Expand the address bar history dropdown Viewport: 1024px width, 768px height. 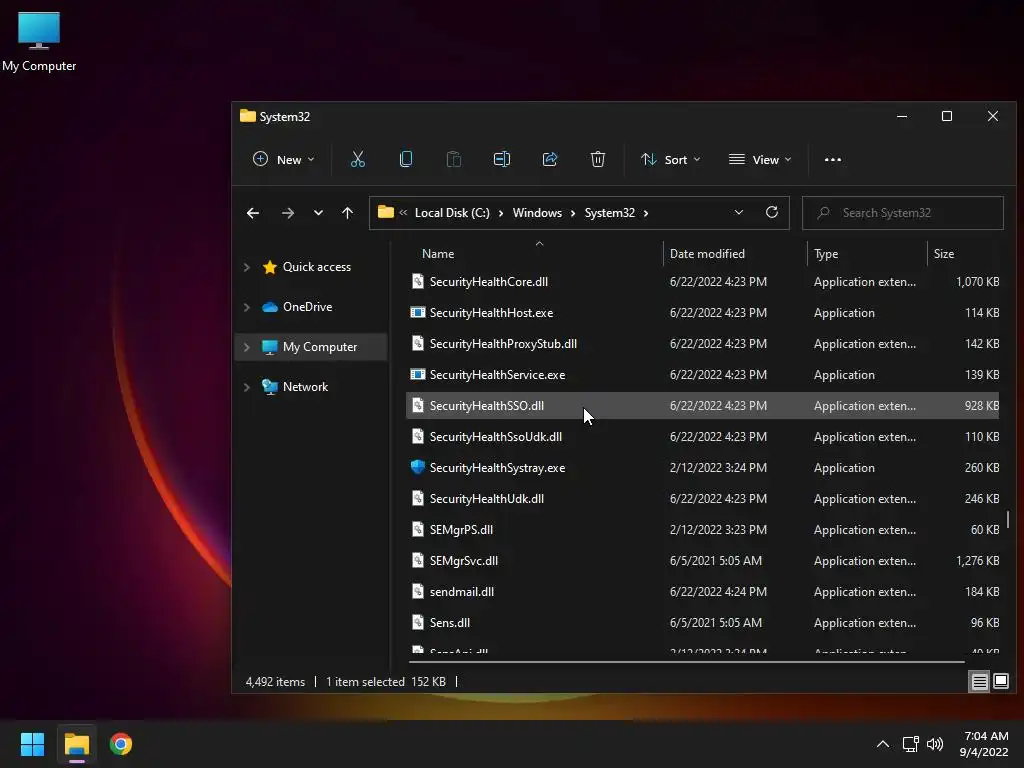[x=739, y=212]
